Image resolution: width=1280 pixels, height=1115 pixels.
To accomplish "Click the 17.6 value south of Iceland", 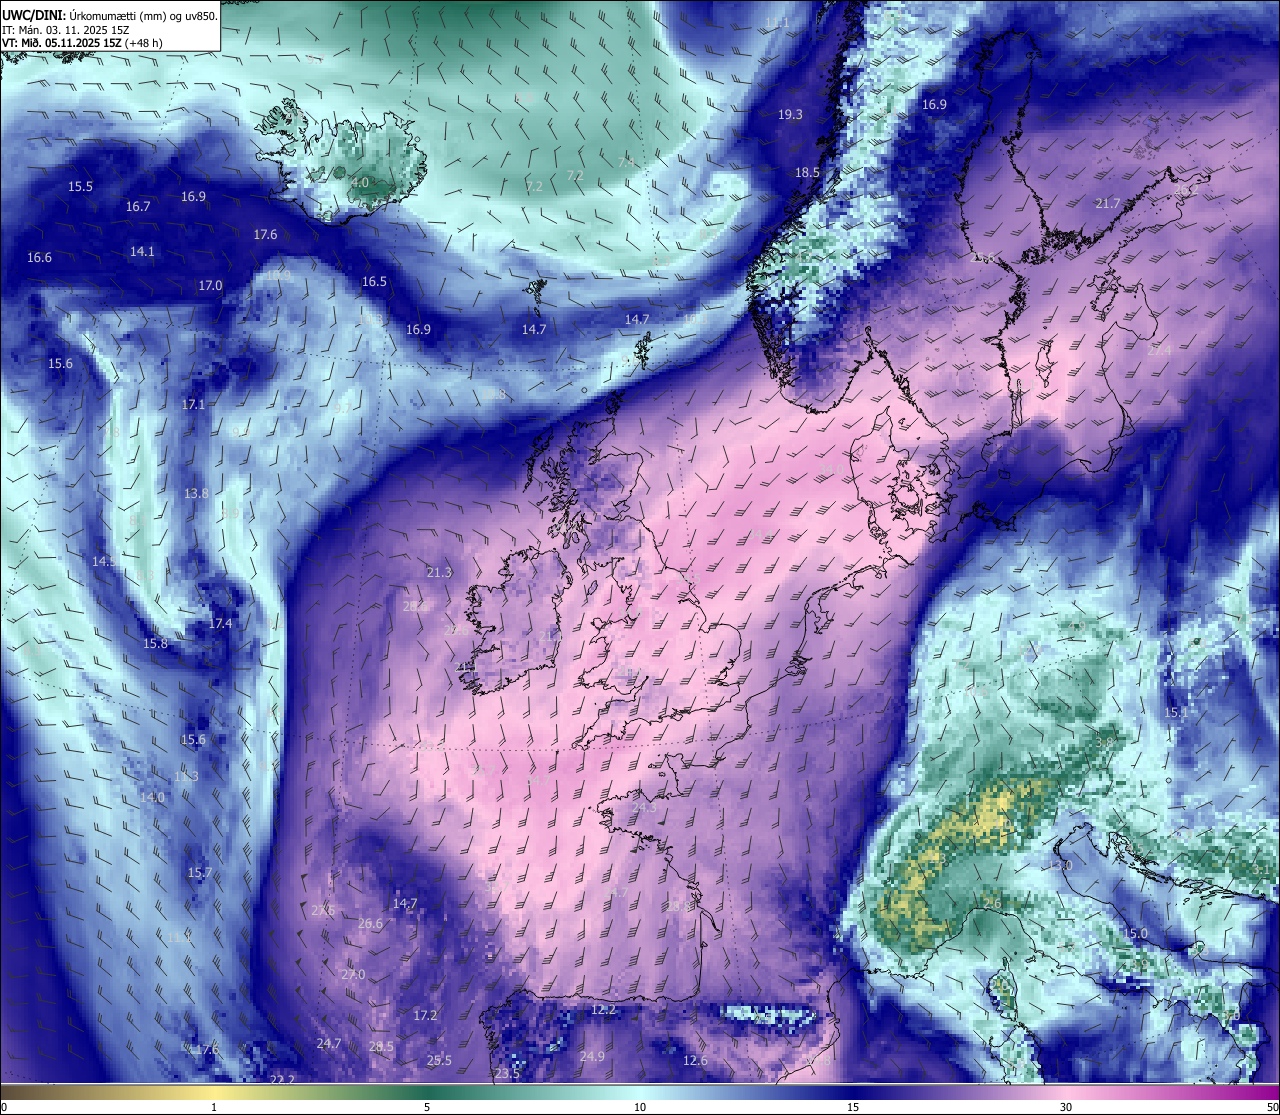I will click(x=265, y=235).
